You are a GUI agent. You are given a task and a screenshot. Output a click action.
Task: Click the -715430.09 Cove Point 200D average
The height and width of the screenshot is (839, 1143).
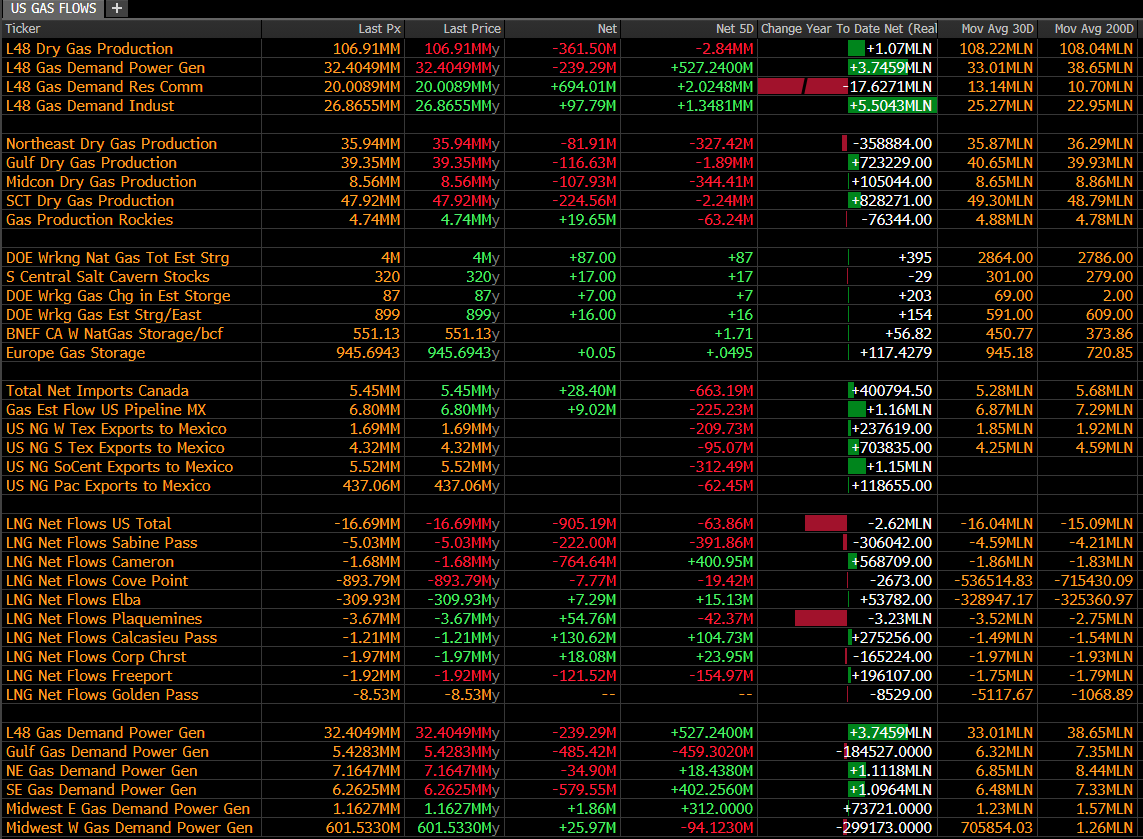(x=1094, y=580)
